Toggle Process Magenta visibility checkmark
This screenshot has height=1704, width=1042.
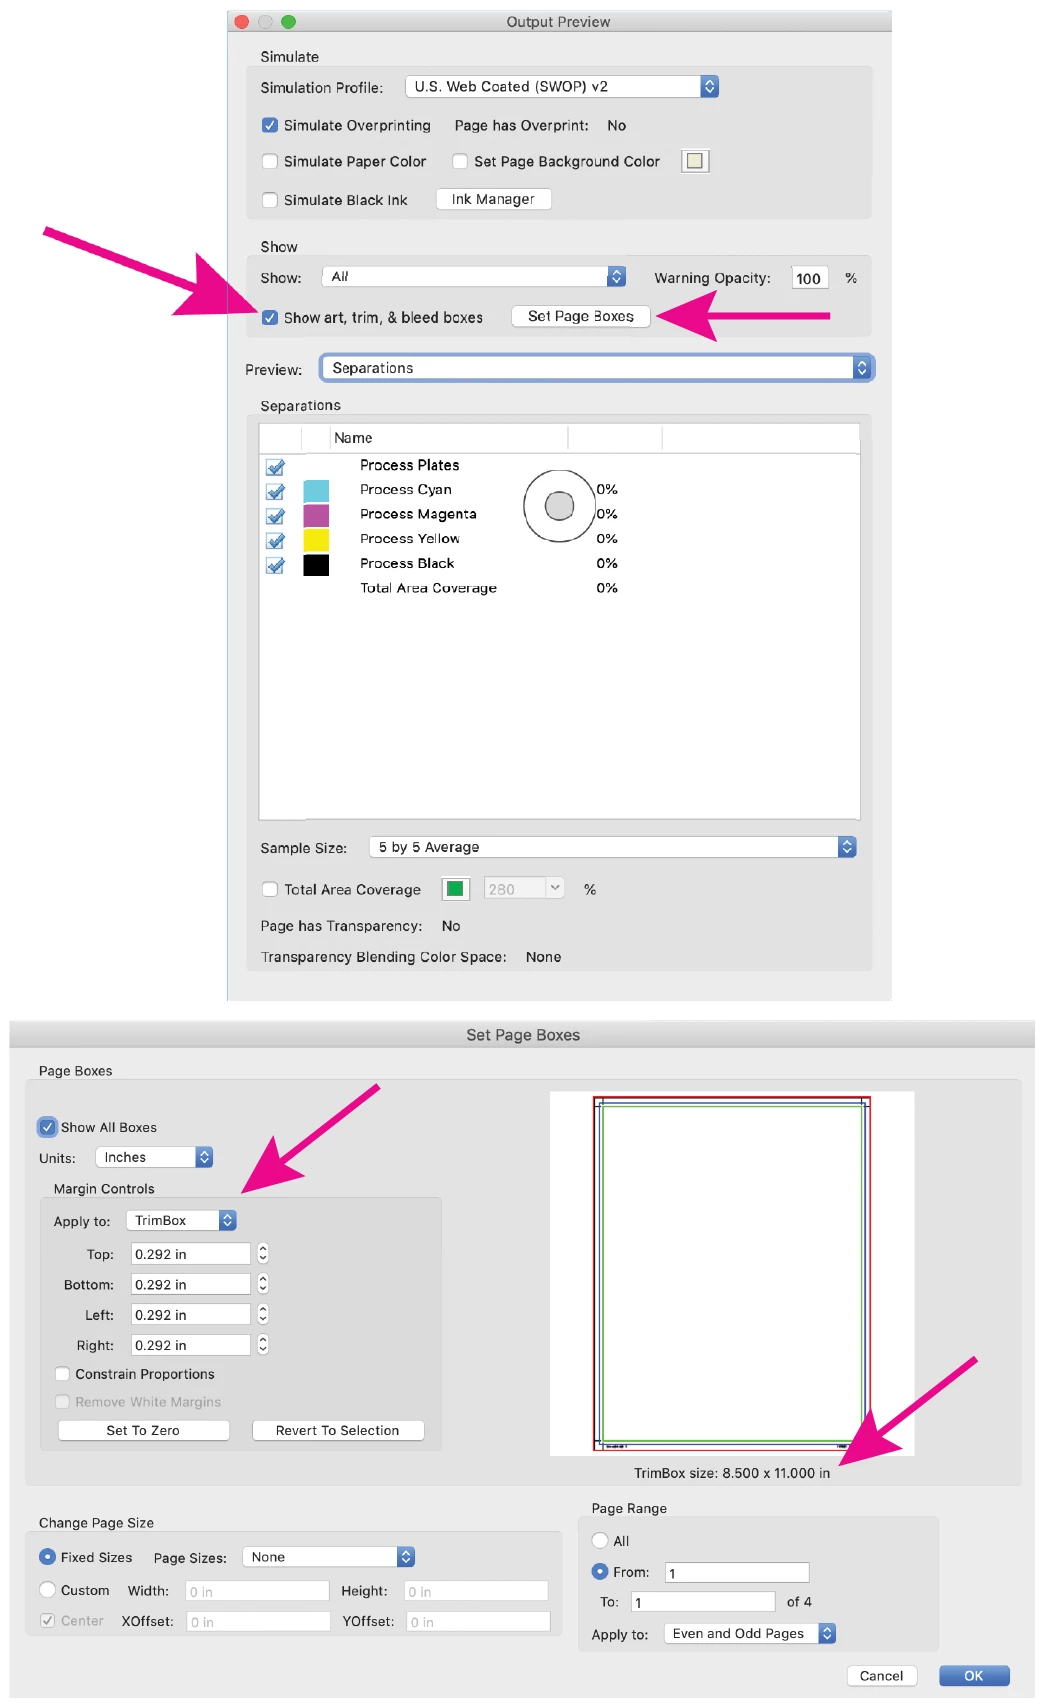click(276, 516)
